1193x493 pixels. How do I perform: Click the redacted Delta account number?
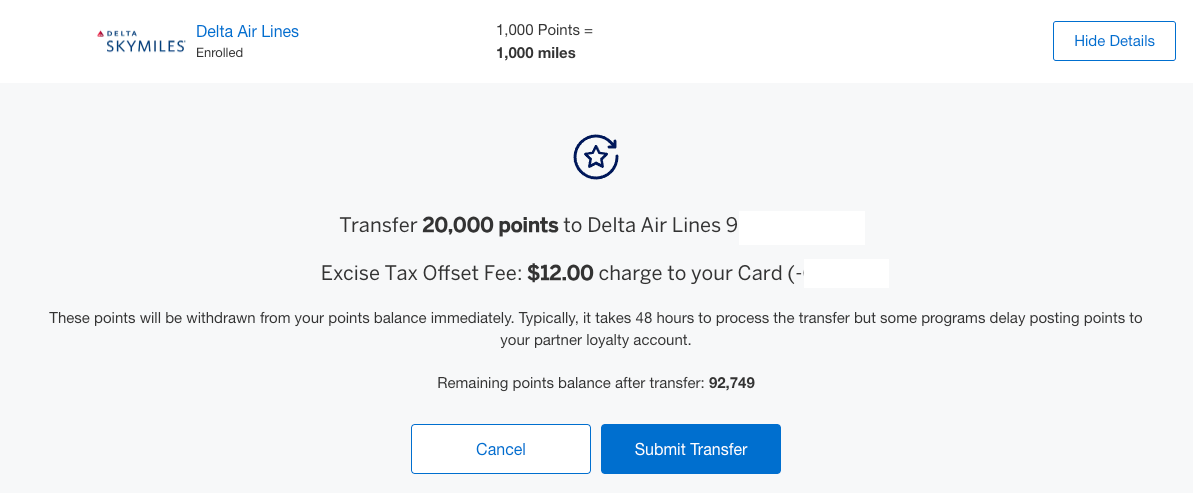pos(801,226)
